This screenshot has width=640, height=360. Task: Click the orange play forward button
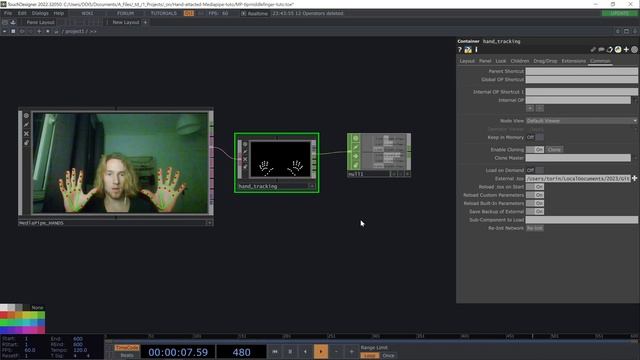321,351
